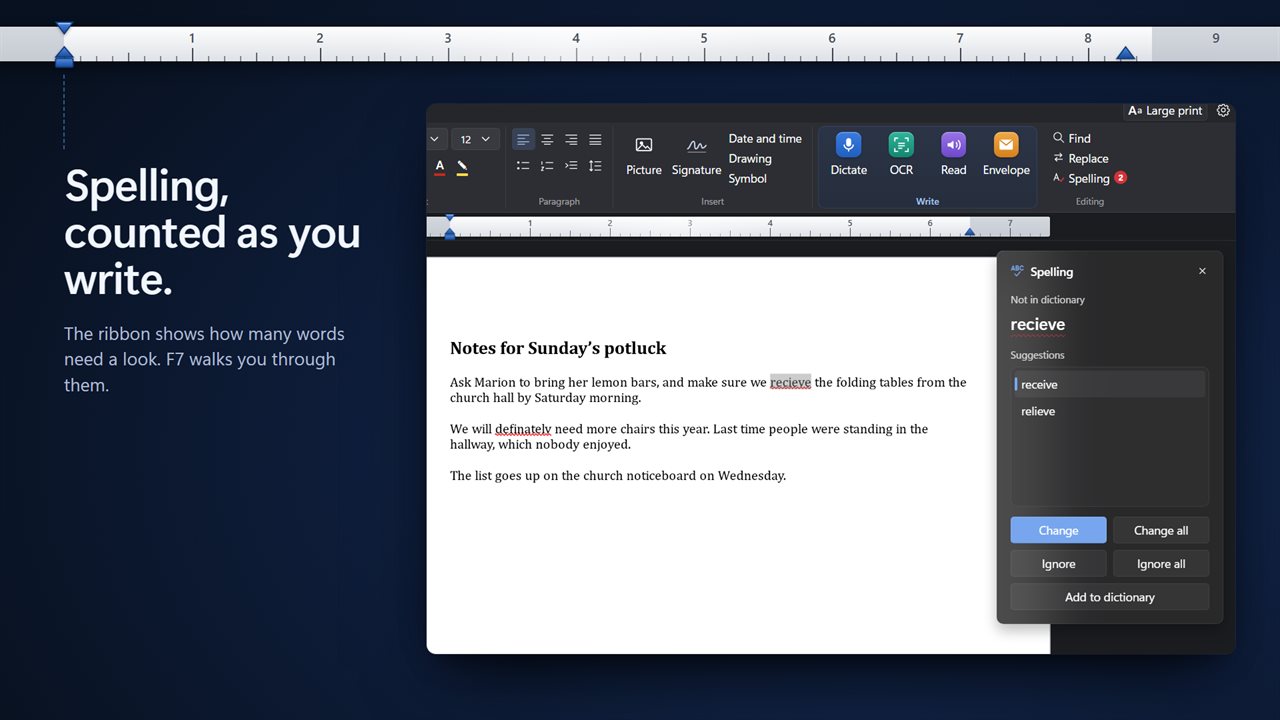Click the first-line indent marker on the document ruler
The image size is (1280, 720).
coord(449,218)
